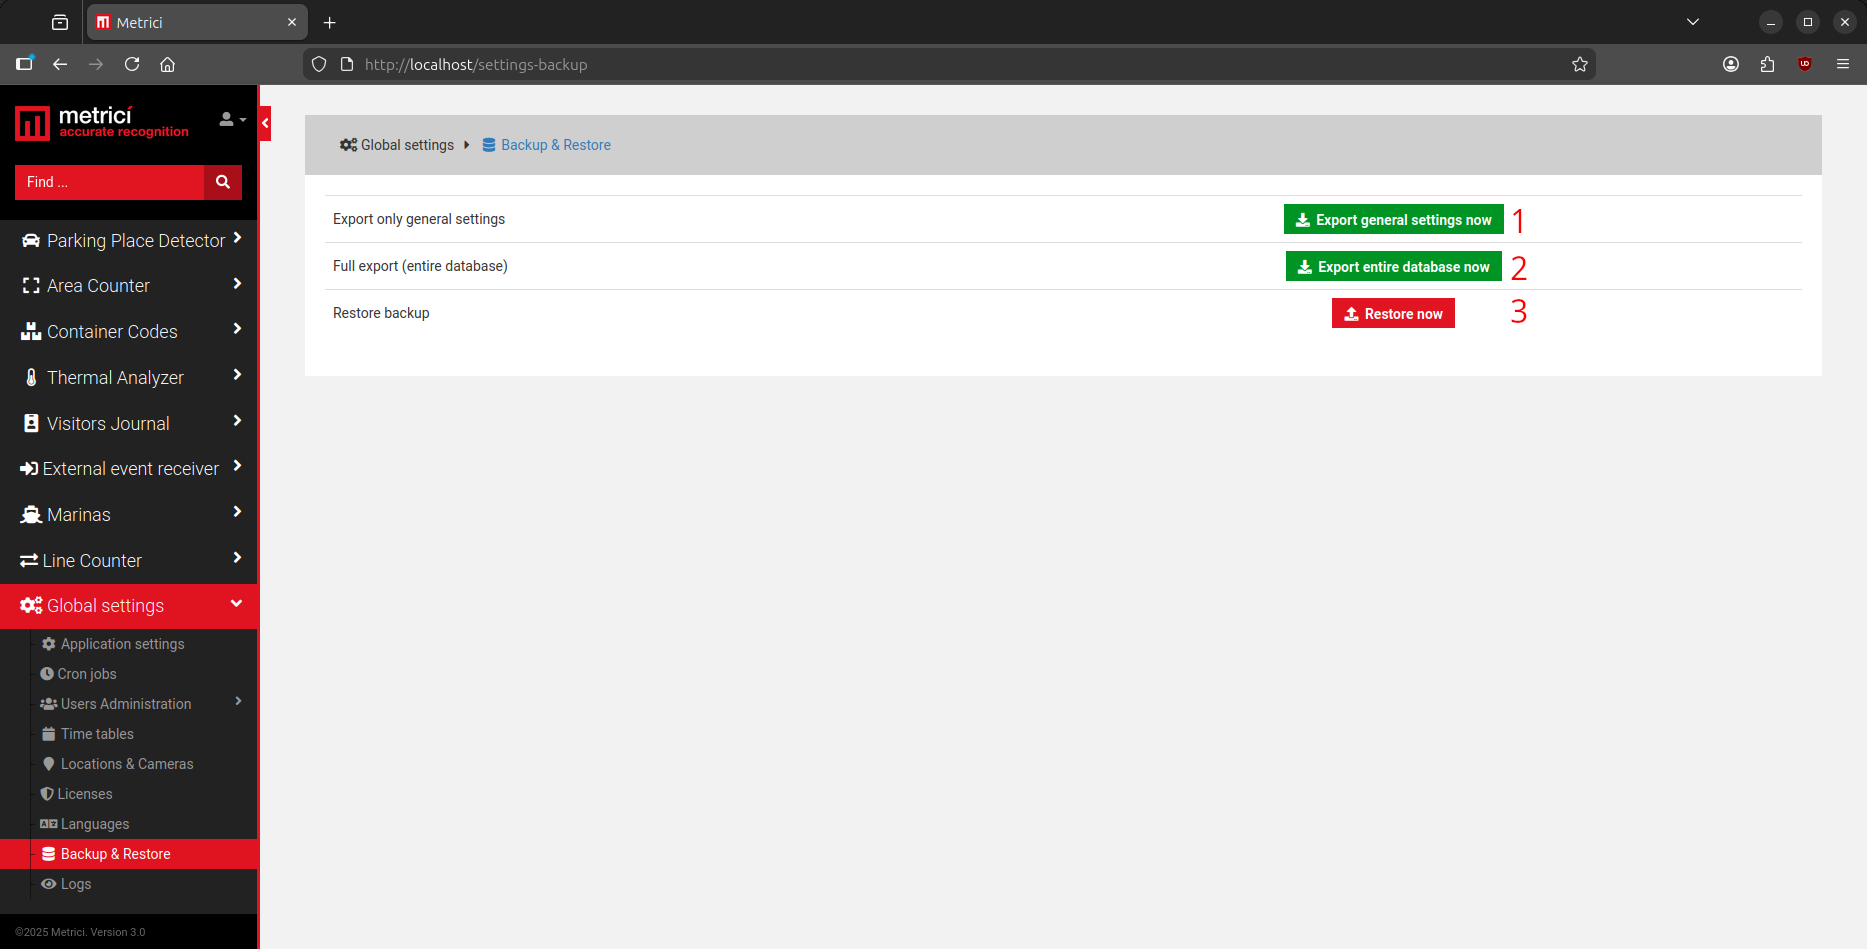Screen dimensions: 1867x949
Task: Click the Marinas ship icon
Action: [31, 515]
